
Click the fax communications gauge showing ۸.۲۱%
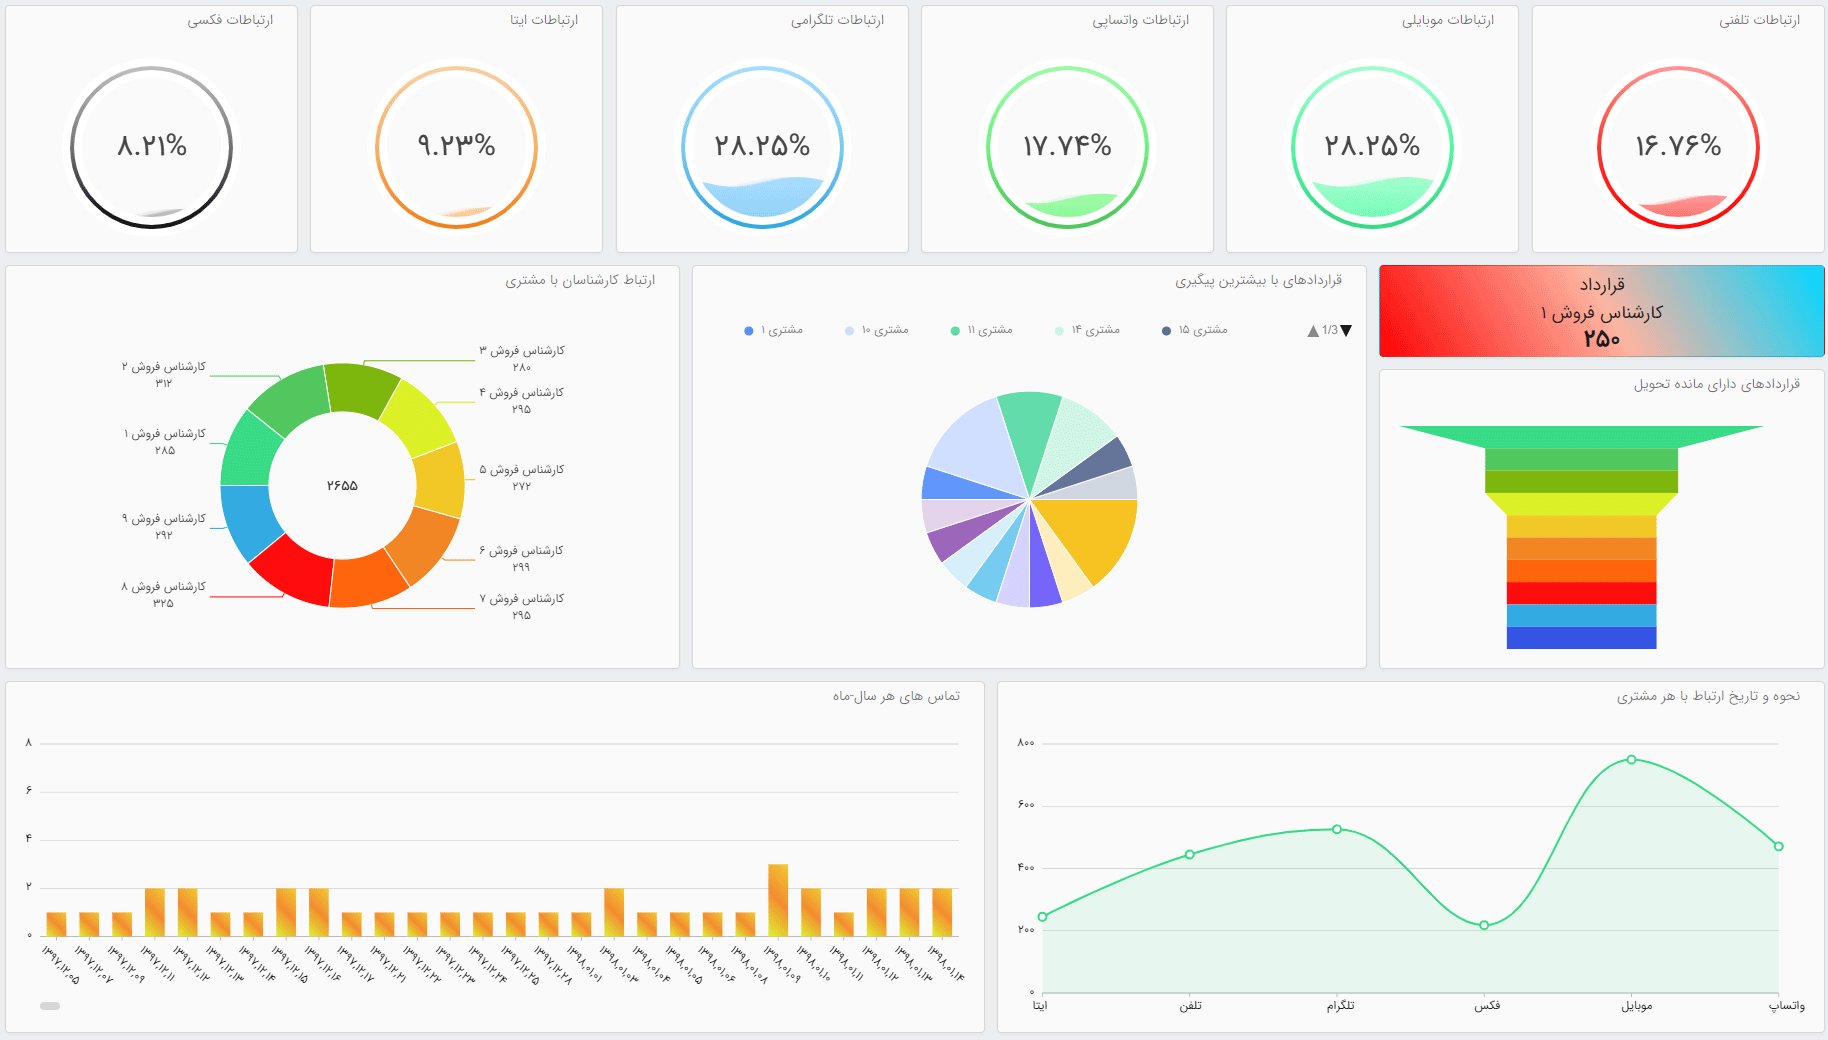[x=151, y=147]
